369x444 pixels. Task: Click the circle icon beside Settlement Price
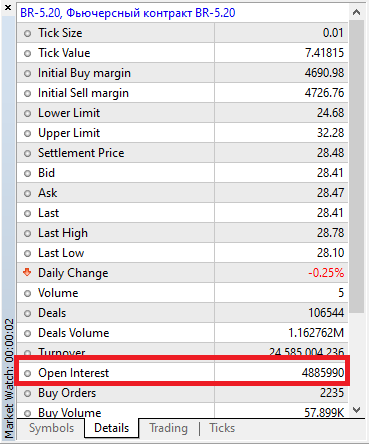click(27, 153)
